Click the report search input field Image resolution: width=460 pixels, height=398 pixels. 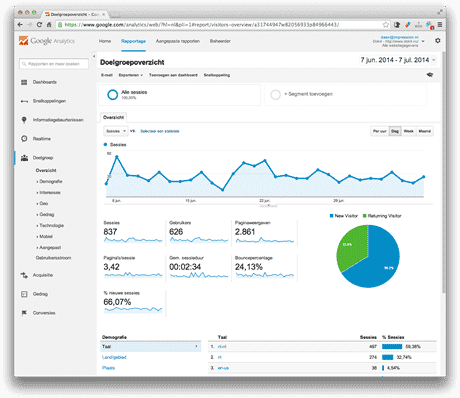54,64
